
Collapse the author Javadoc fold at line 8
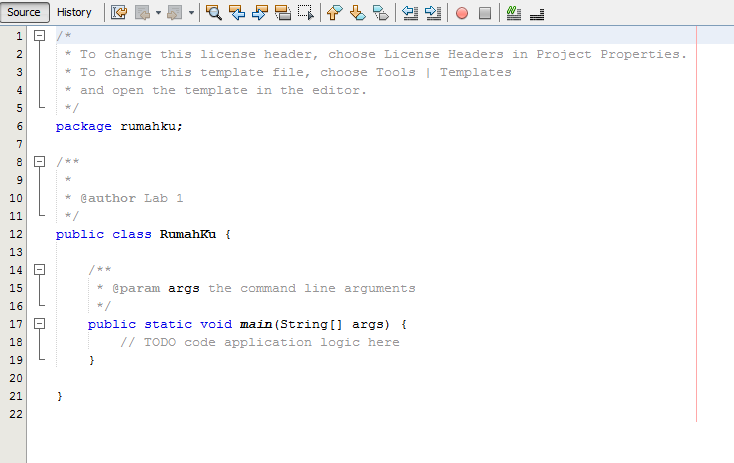click(x=40, y=162)
